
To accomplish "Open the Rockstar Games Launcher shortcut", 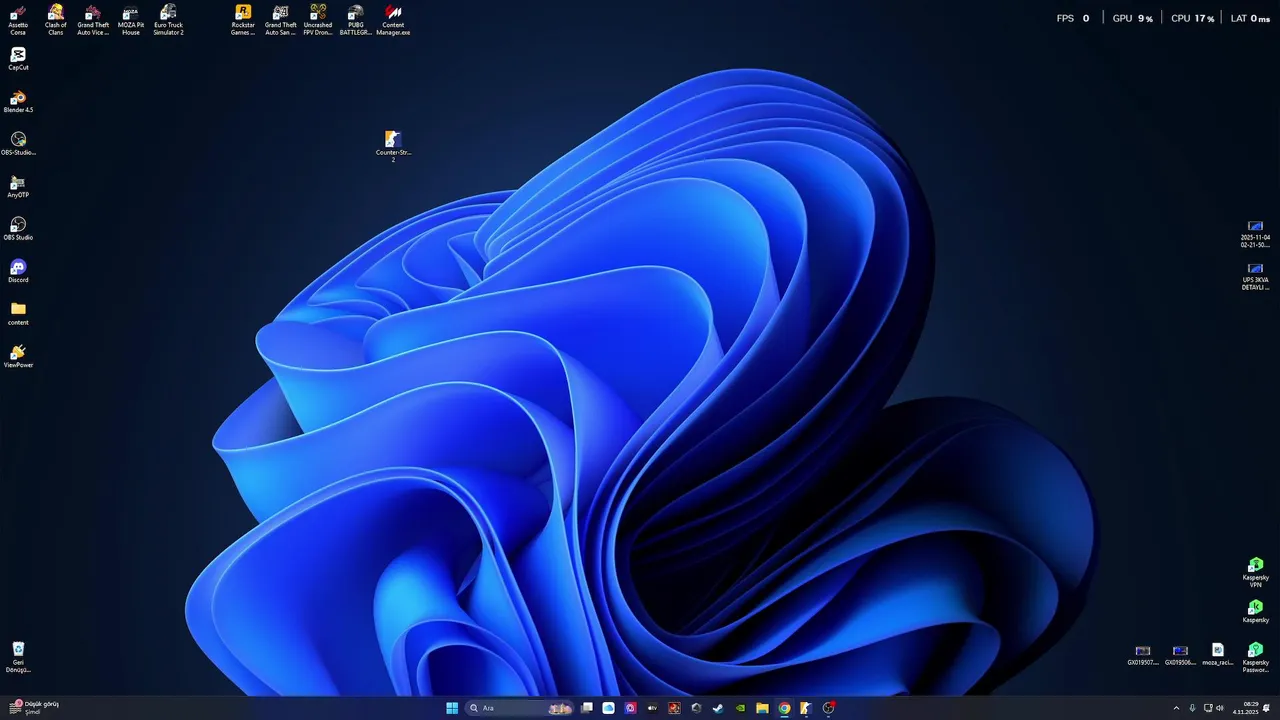I will tap(243, 20).
